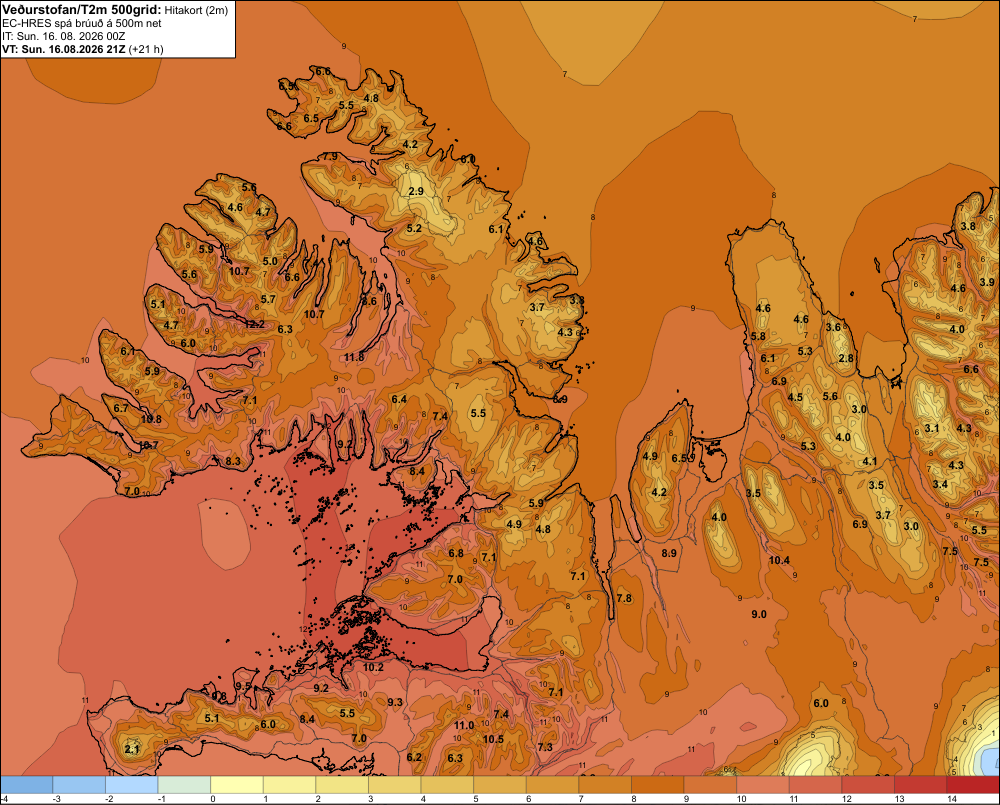Select the 9.0 temperature reading

(x=759, y=614)
